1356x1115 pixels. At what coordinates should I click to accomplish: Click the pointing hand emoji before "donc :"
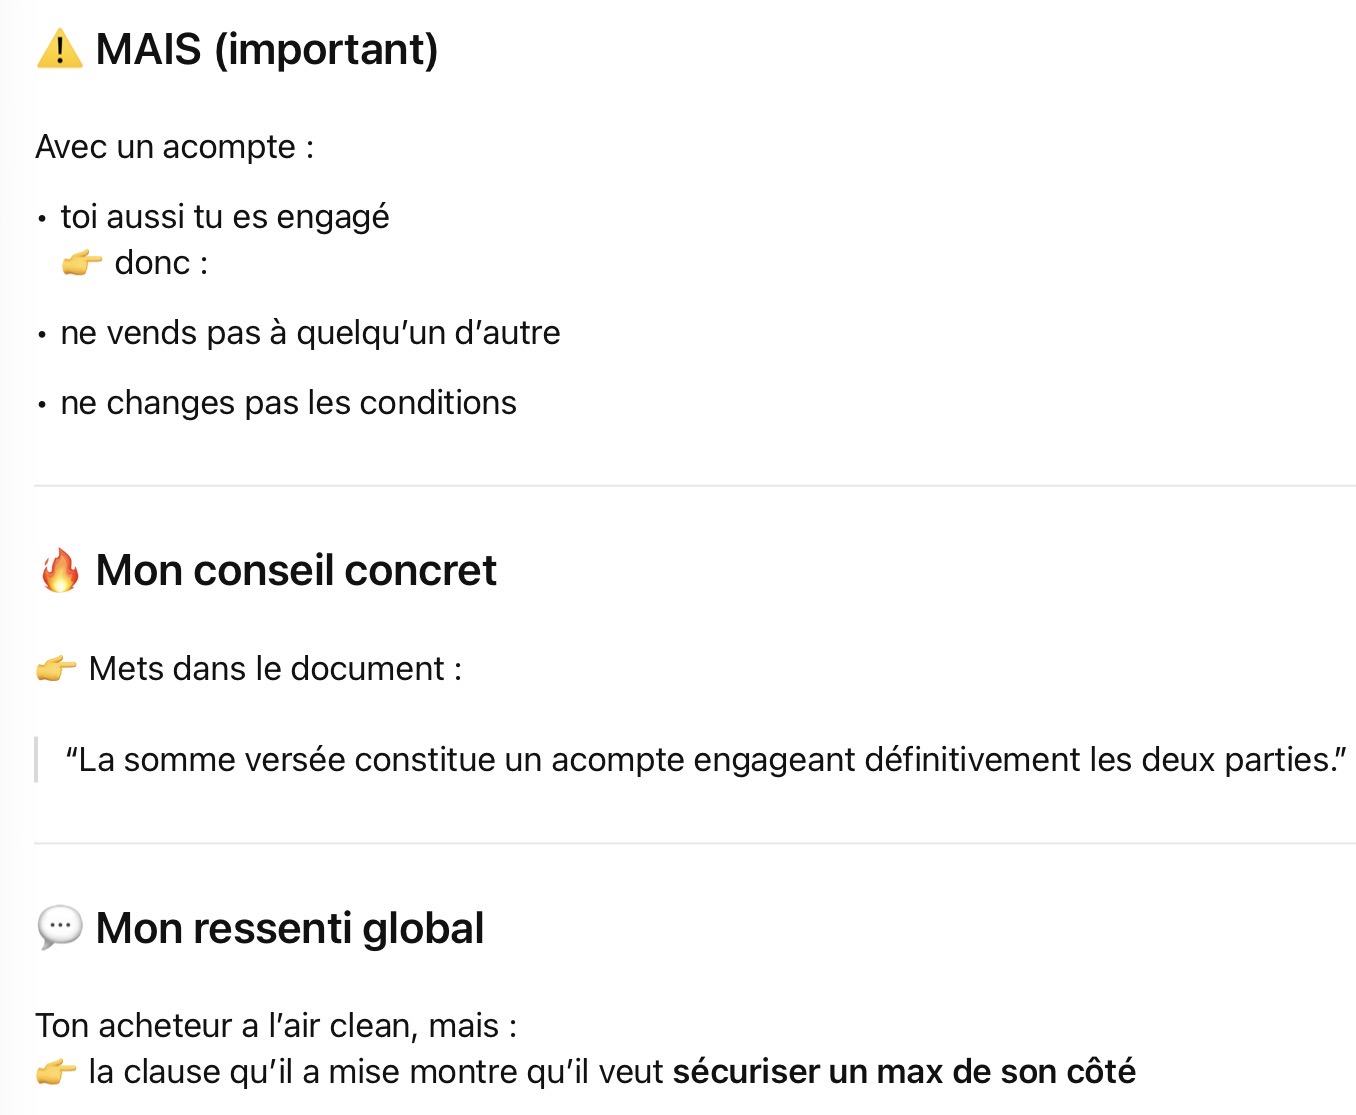coord(82,263)
